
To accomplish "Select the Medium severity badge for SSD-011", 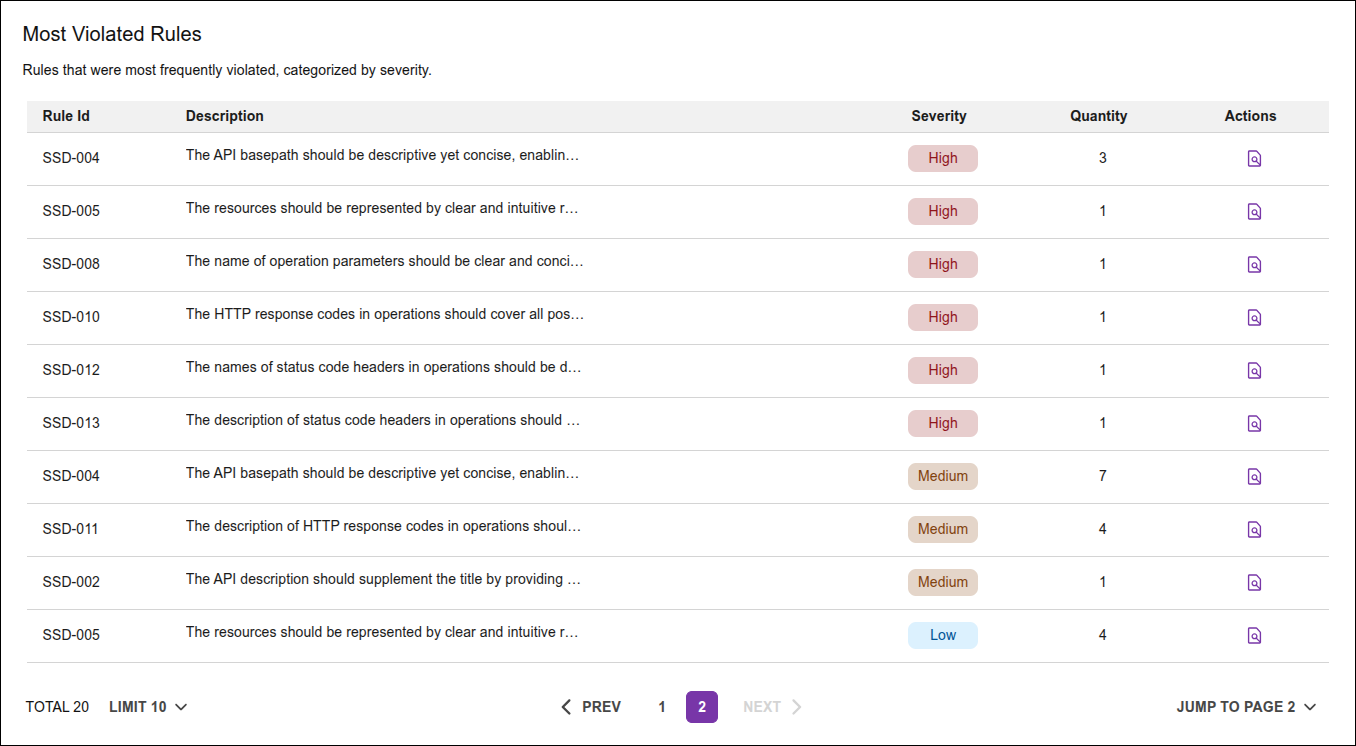I will point(942,529).
